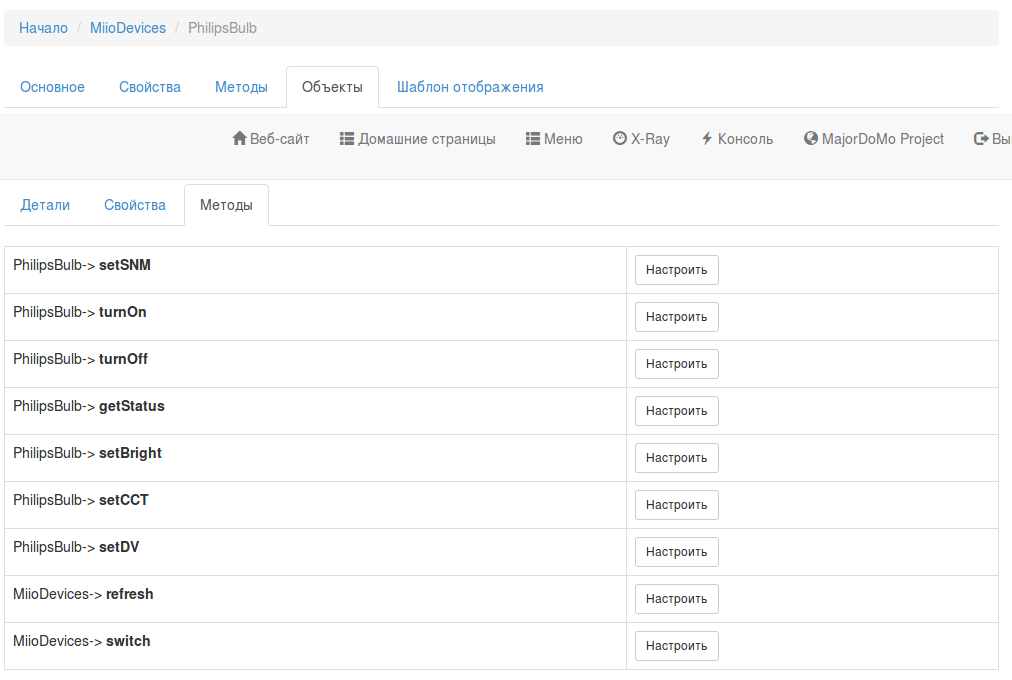Click the text PhilipsBulb-> setSNM
The height and width of the screenshot is (680, 1012).
point(82,265)
